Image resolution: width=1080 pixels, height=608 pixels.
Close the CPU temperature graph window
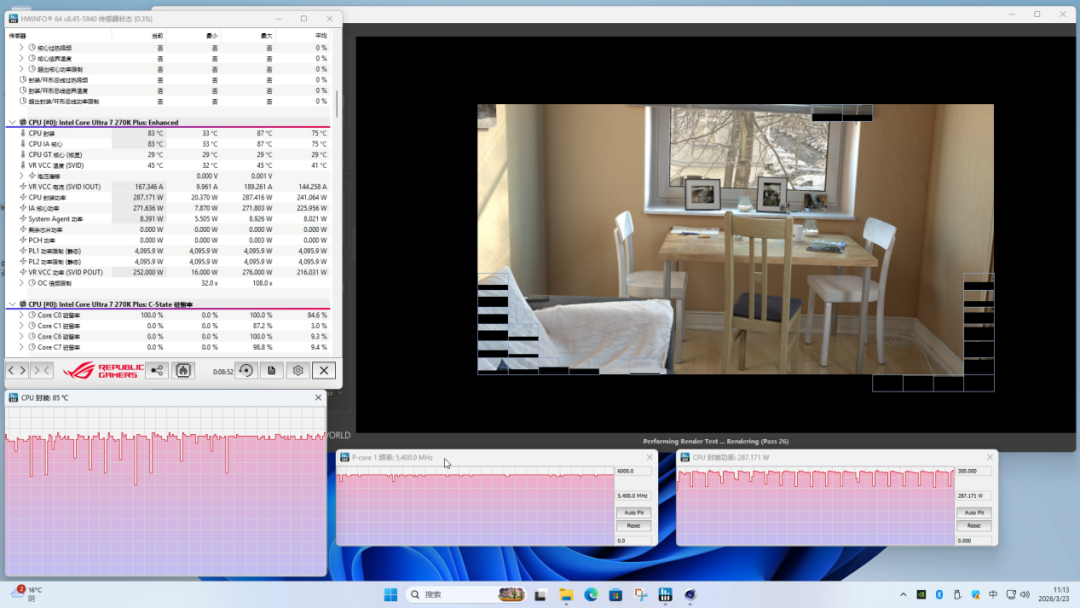[318, 398]
